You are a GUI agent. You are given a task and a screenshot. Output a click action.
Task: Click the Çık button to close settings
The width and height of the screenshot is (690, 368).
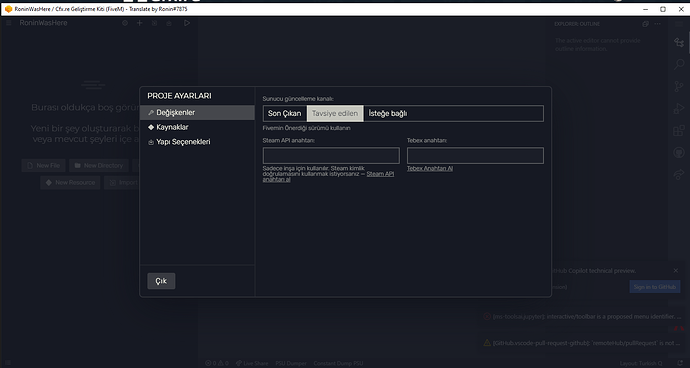pyautogui.click(x=161, y=281)
